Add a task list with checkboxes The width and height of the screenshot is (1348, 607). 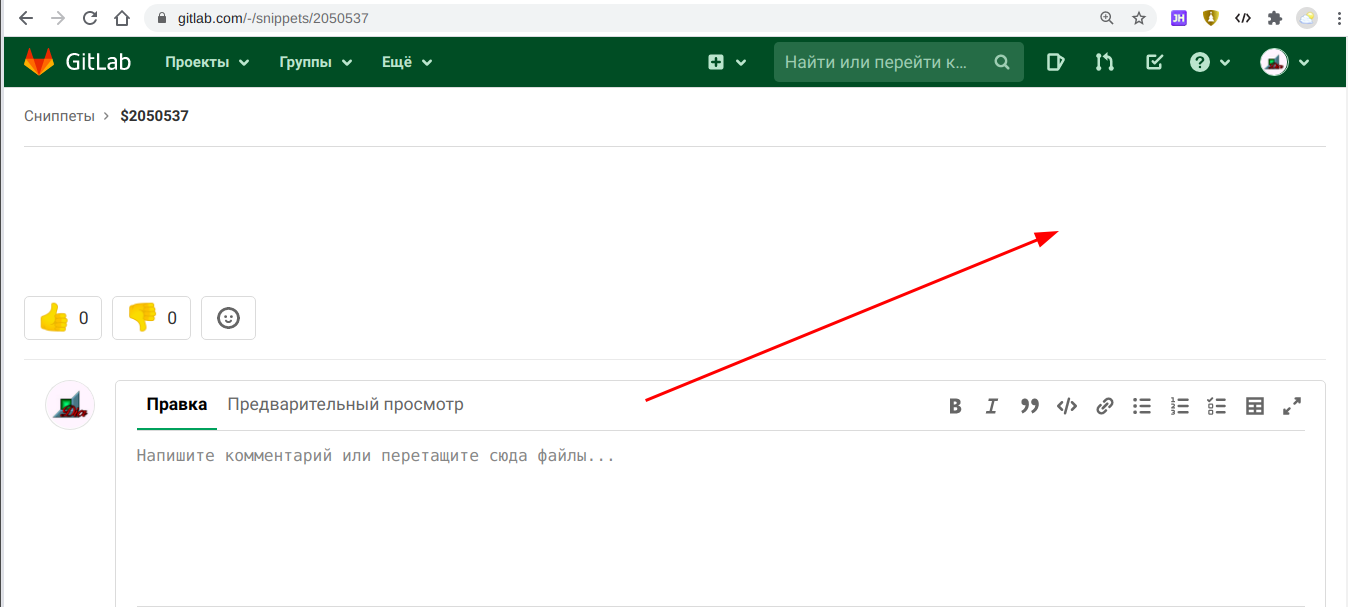point(1217,406)
